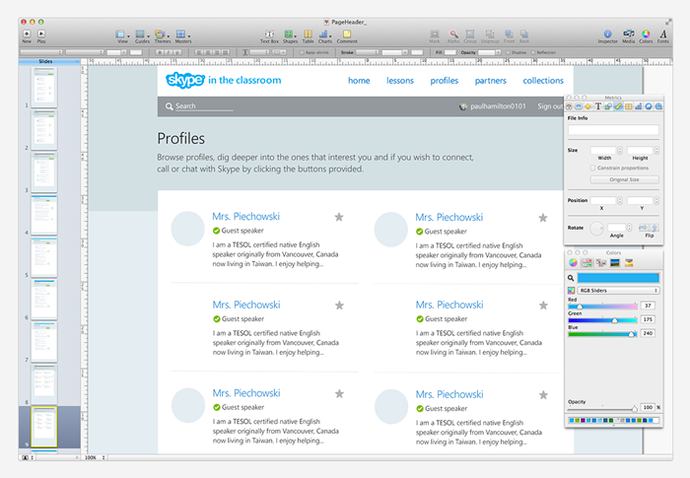This screenshot has height=478, width=690.
Task: Toggle the Reflection checkbox
Action: point(533,52)
